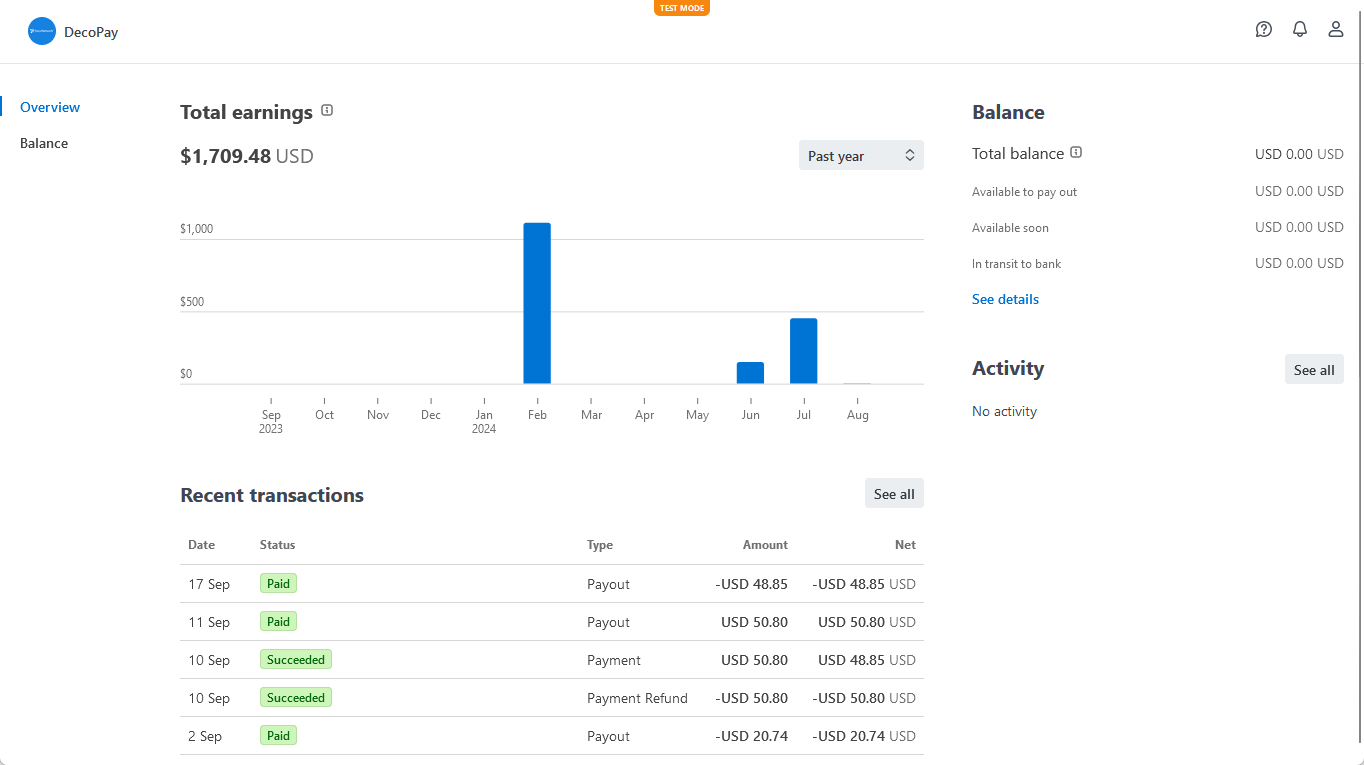The width and height of the screenshot is (1364, 765).
Task: Click the Paid status badge for 17 Sep
Action: (x=278, y=583)
